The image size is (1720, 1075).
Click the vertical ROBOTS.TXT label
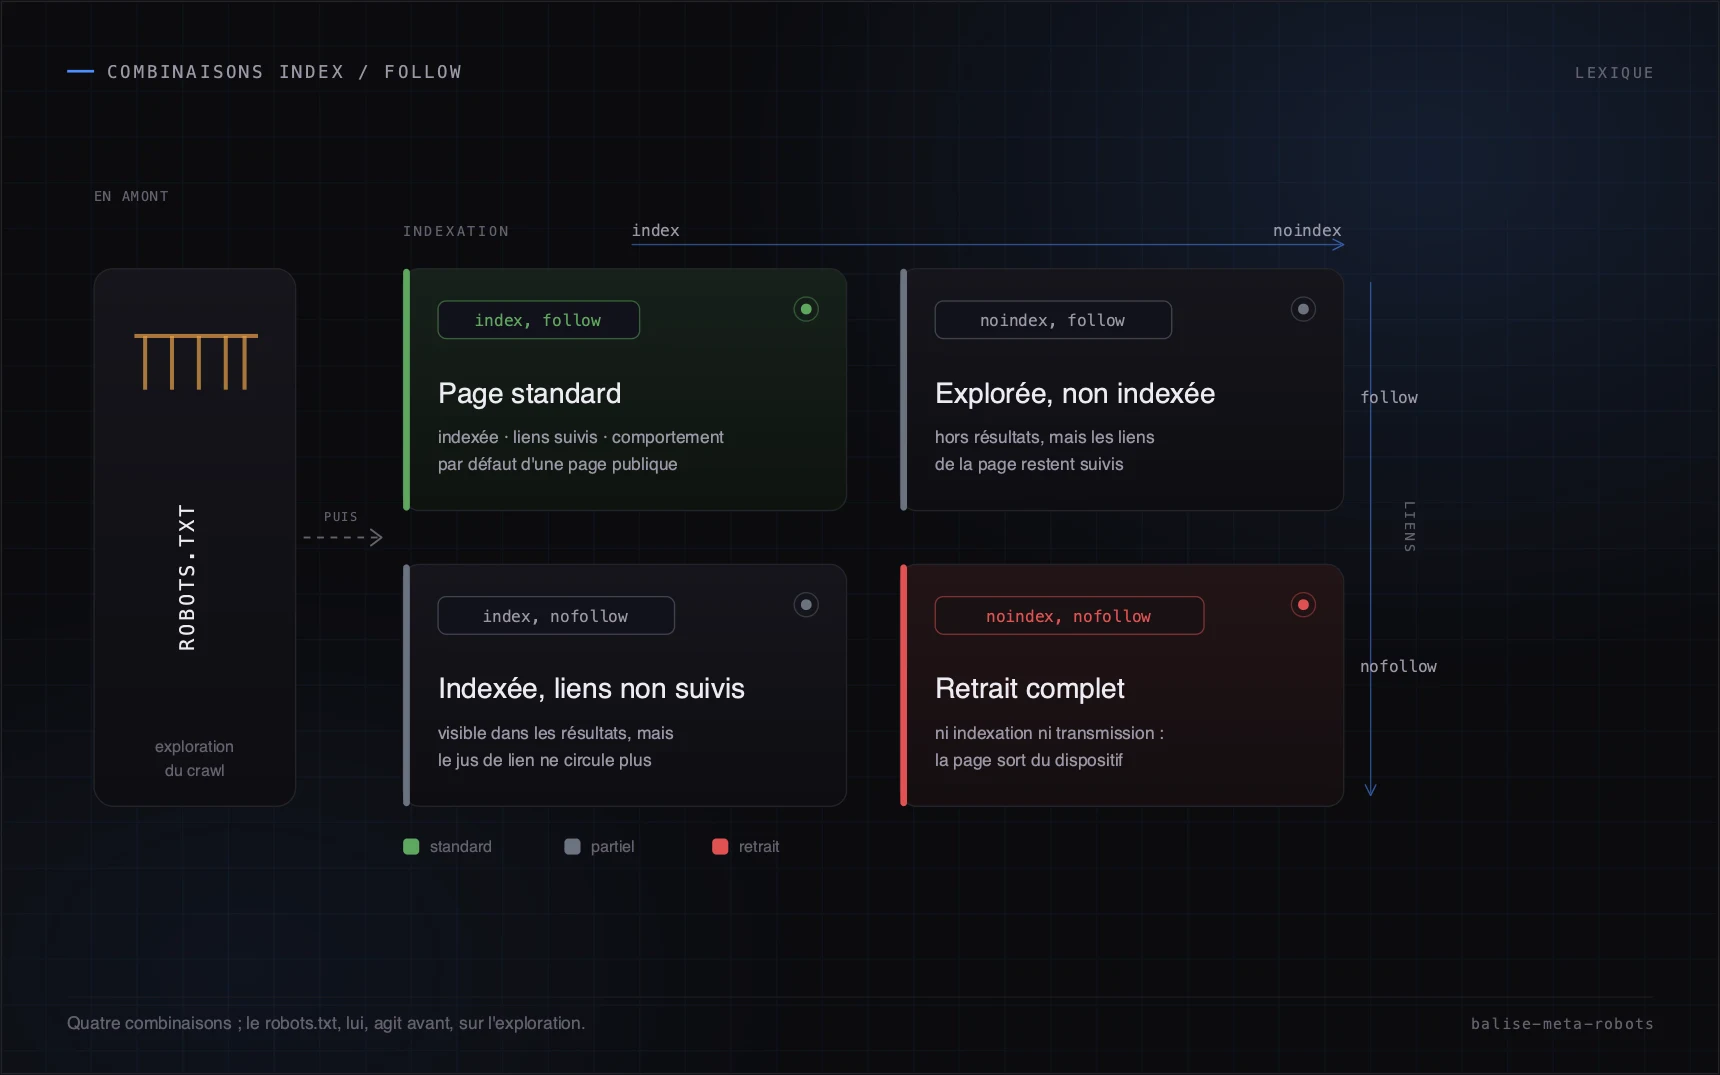187,578
